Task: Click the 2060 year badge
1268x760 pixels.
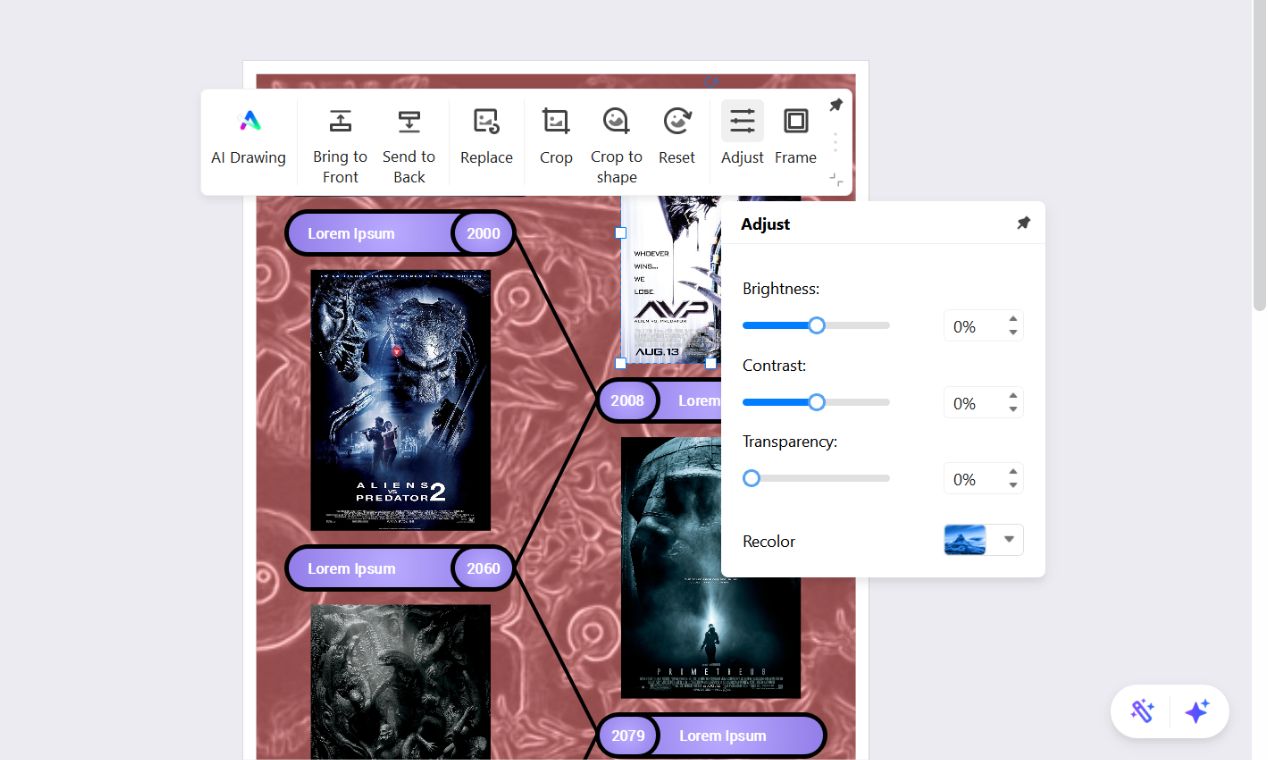Action: click(x=483, y=568)
